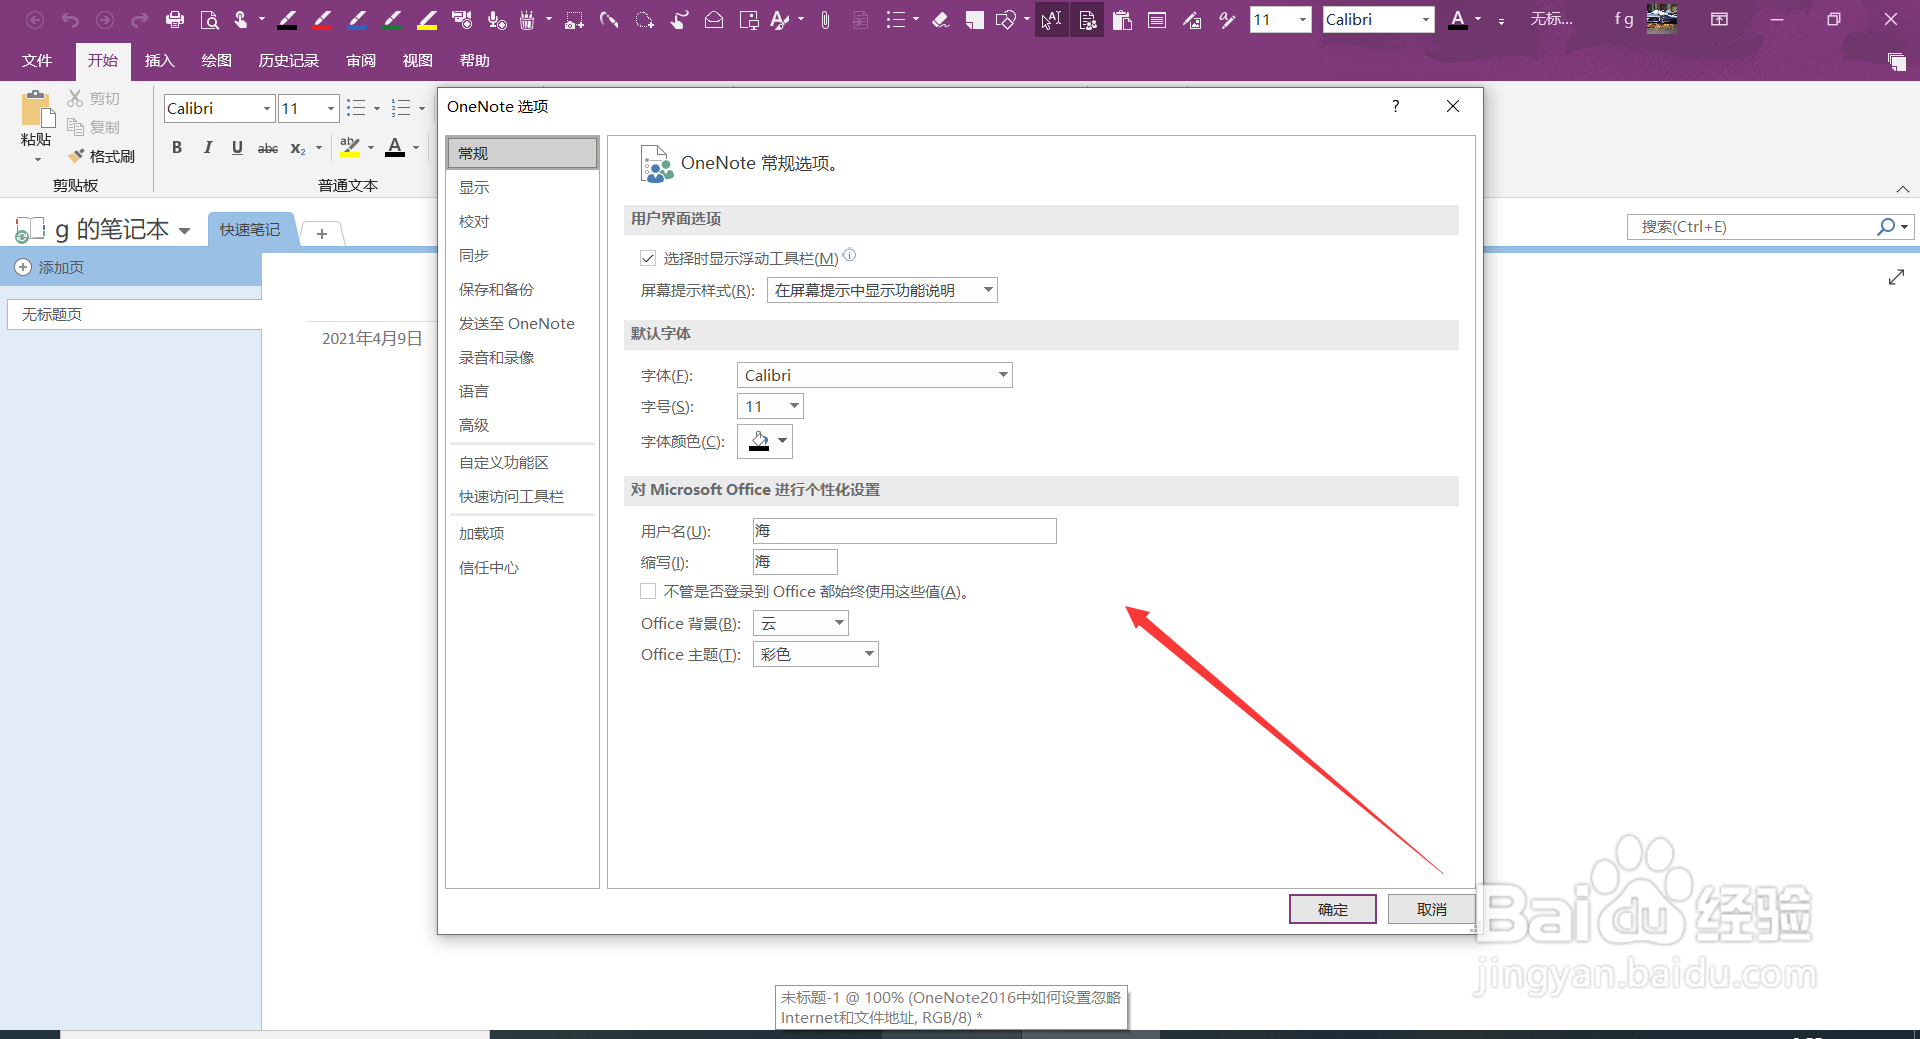Enable 不管是否登录到 Office 都始终使用这些值 checkbox
Image resolution: width=1920 pixels, height=1039 pixels.
click(x=648, y=591)
